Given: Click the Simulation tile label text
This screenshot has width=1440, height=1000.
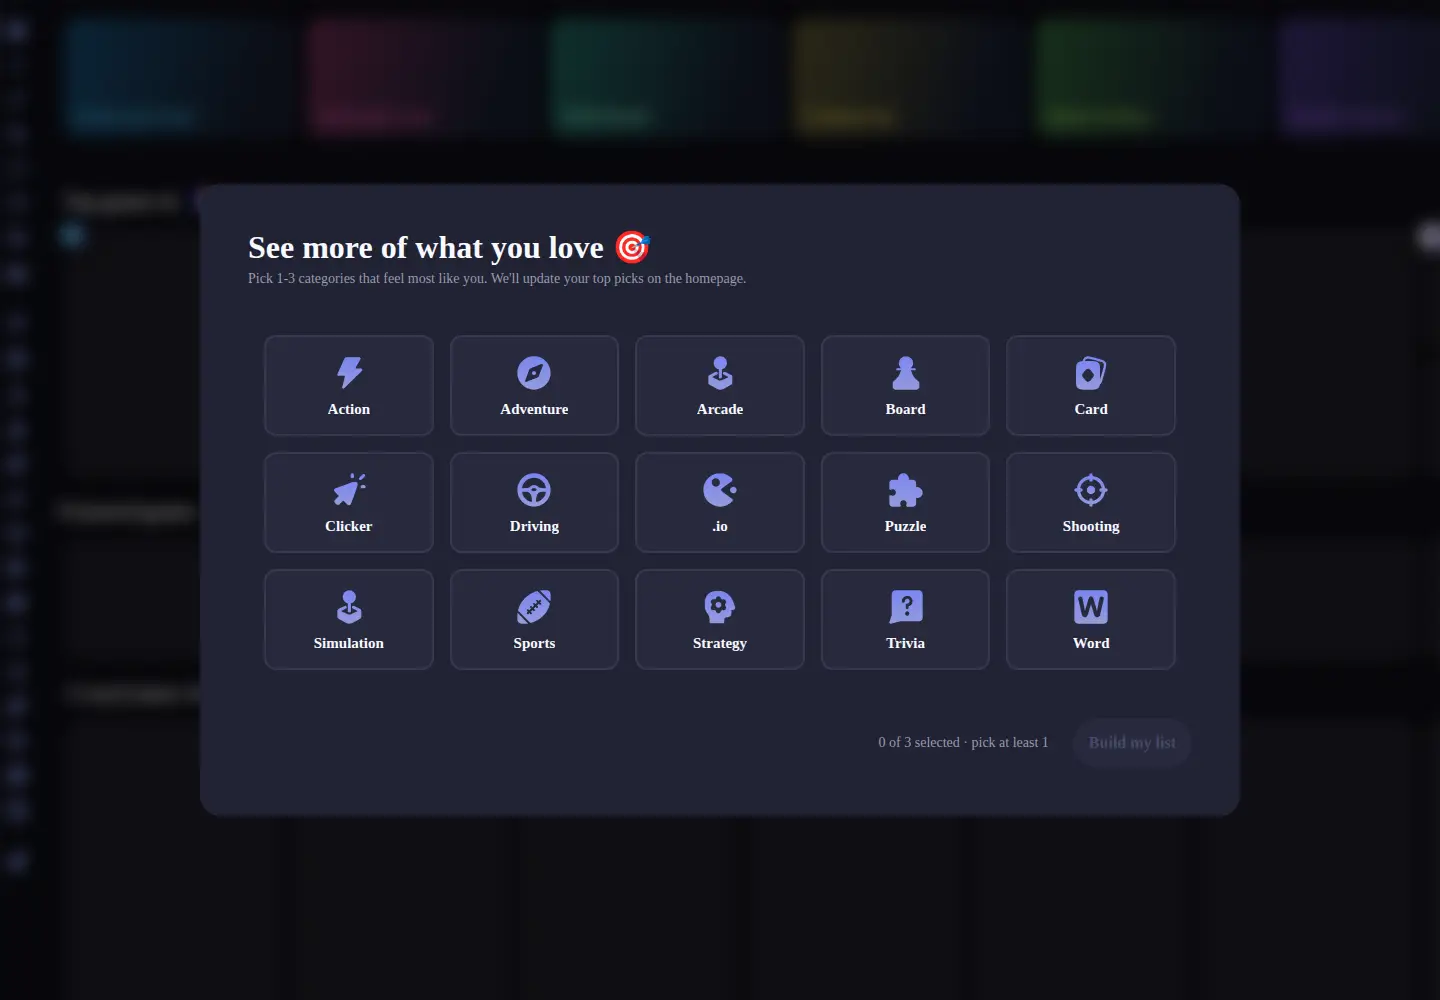Looking at the screenshot, I should click(349, 643).
